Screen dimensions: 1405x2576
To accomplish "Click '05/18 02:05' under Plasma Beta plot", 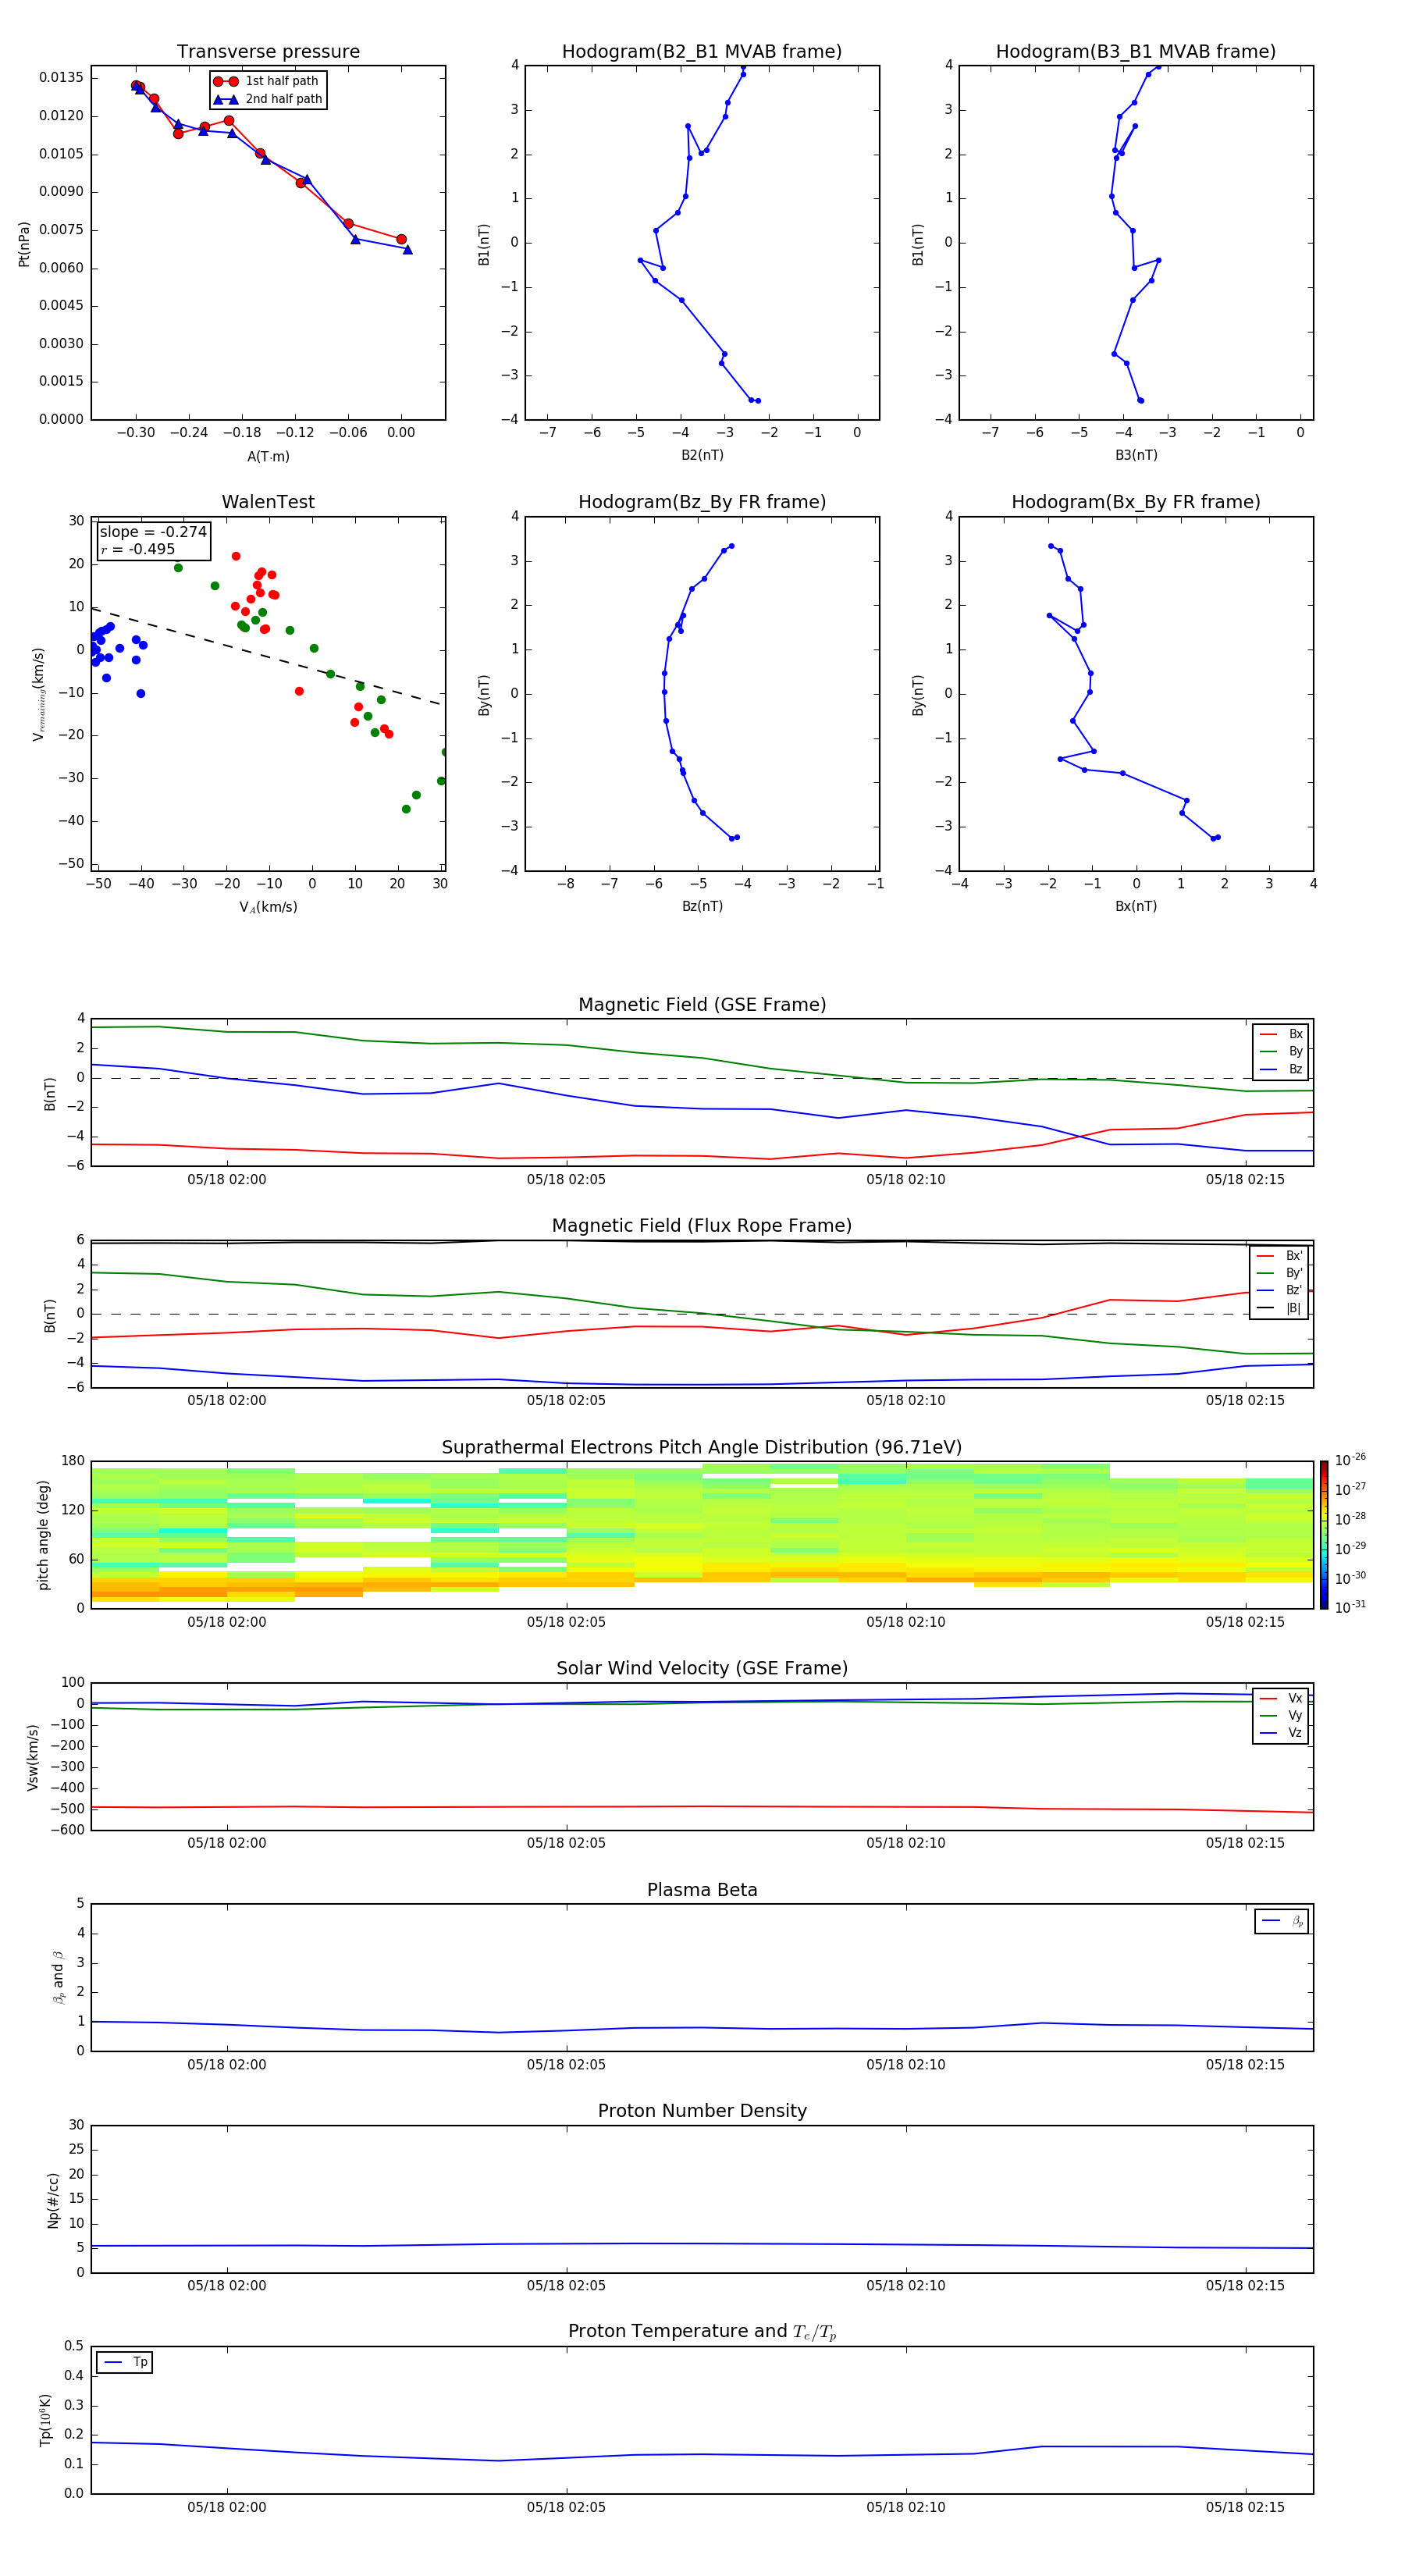I will 566,2064.
